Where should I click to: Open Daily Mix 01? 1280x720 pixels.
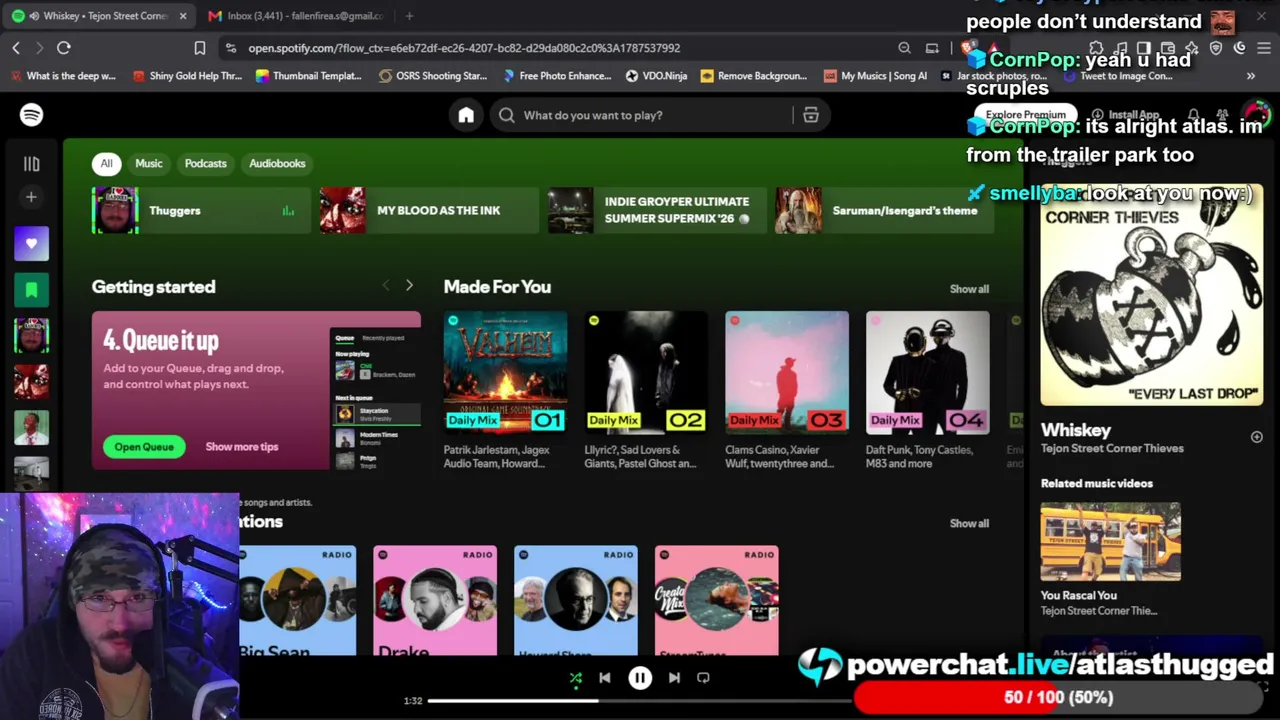pyautogui.click(x=505, y=390)
